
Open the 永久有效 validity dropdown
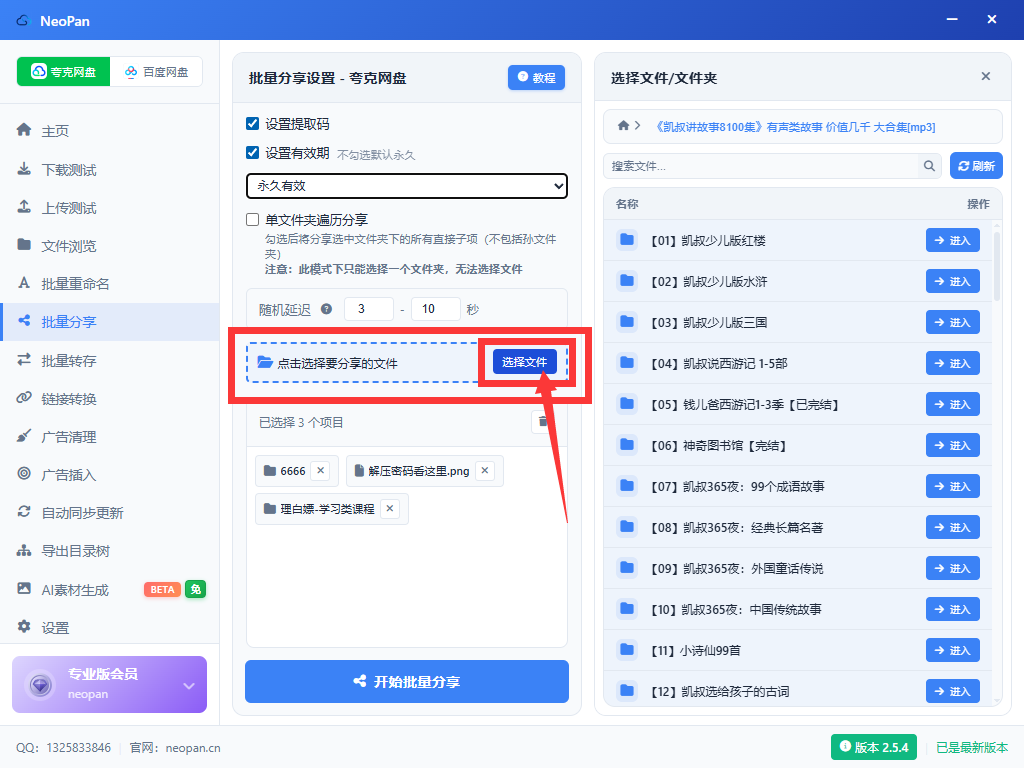[x=406, y=185]
